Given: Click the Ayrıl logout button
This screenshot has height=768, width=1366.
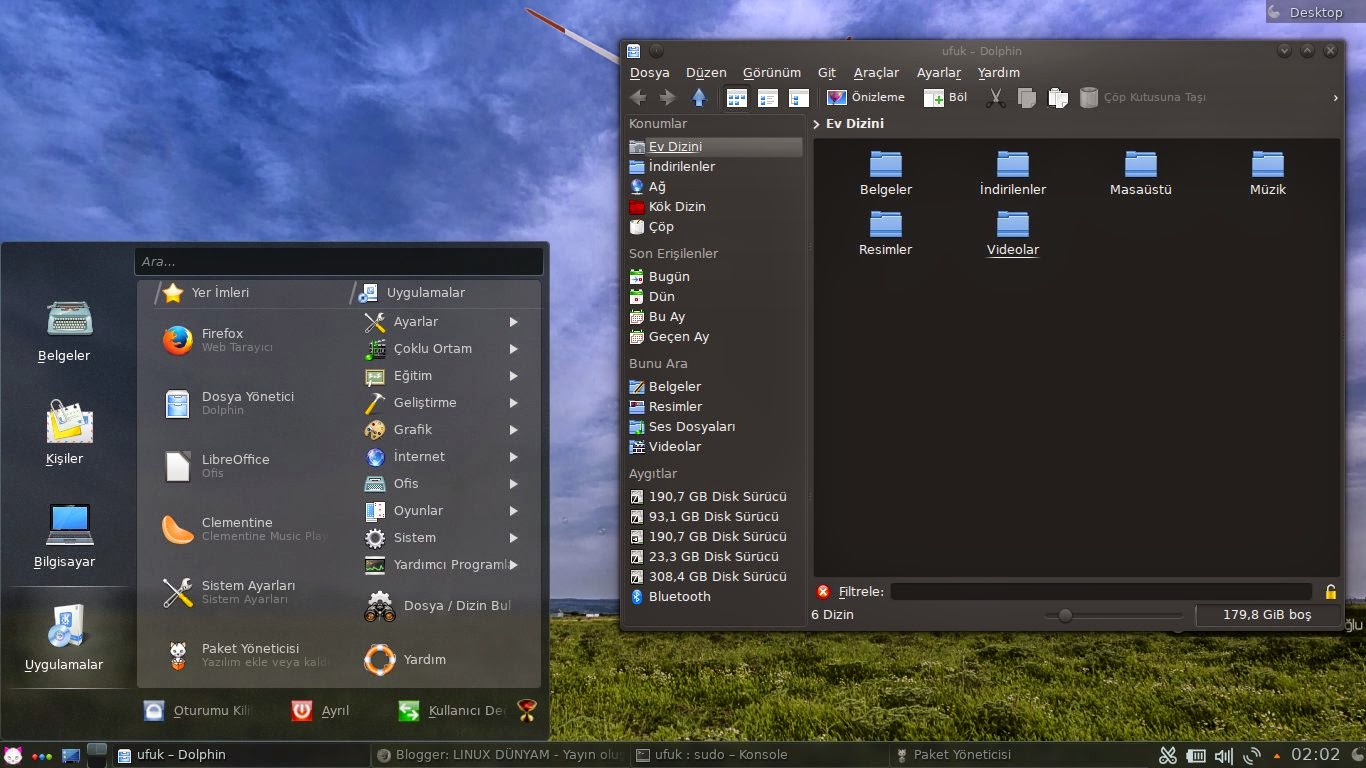Looking at the screenshot, I should [x=320, y=710].
